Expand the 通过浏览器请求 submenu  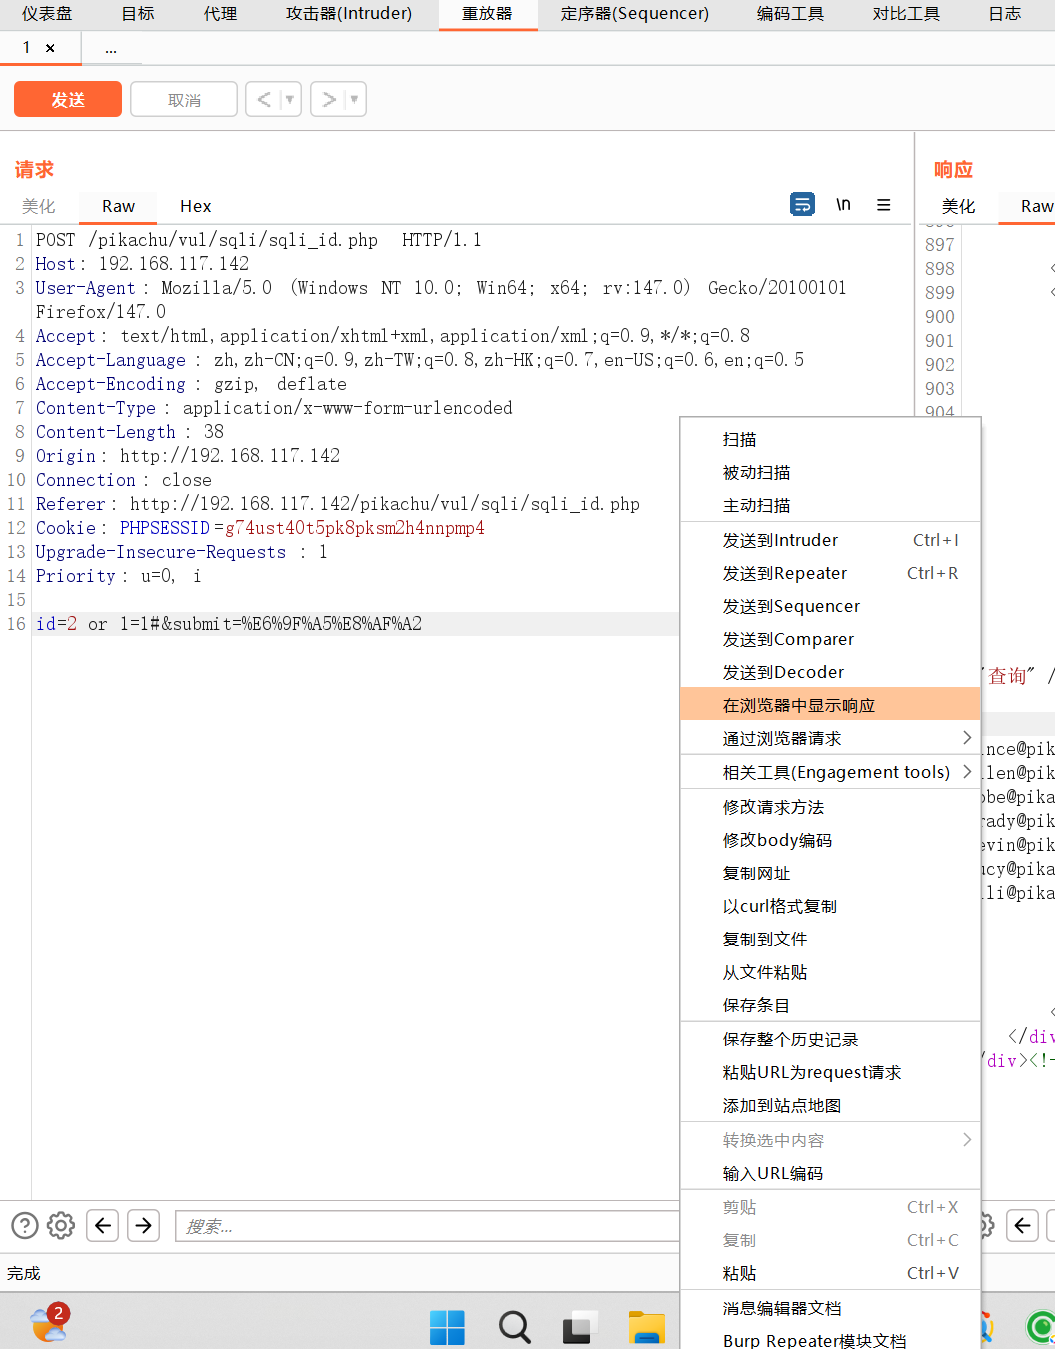[x=830, y=738]
